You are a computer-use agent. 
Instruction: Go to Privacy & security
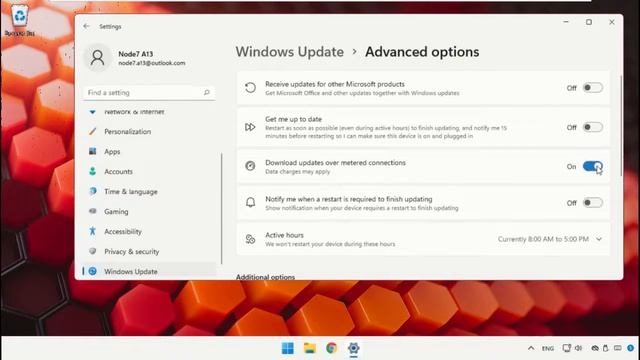tap(149, 251)
